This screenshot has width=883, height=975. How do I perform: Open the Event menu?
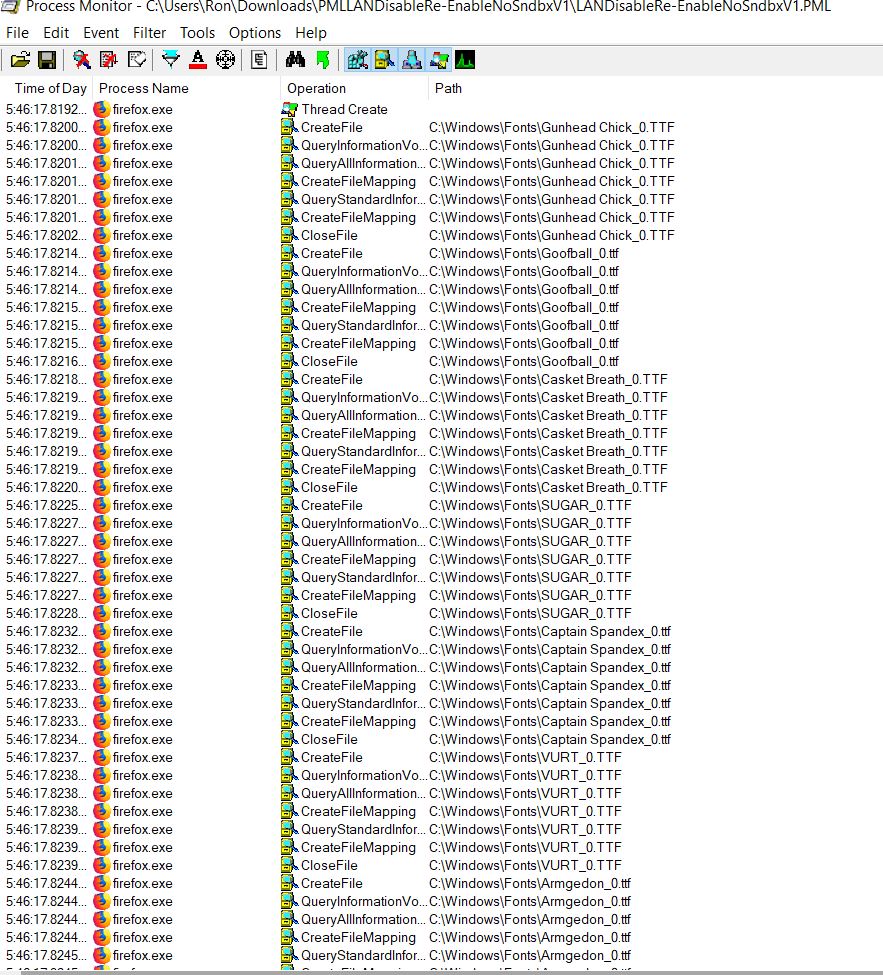coord(101,32)
